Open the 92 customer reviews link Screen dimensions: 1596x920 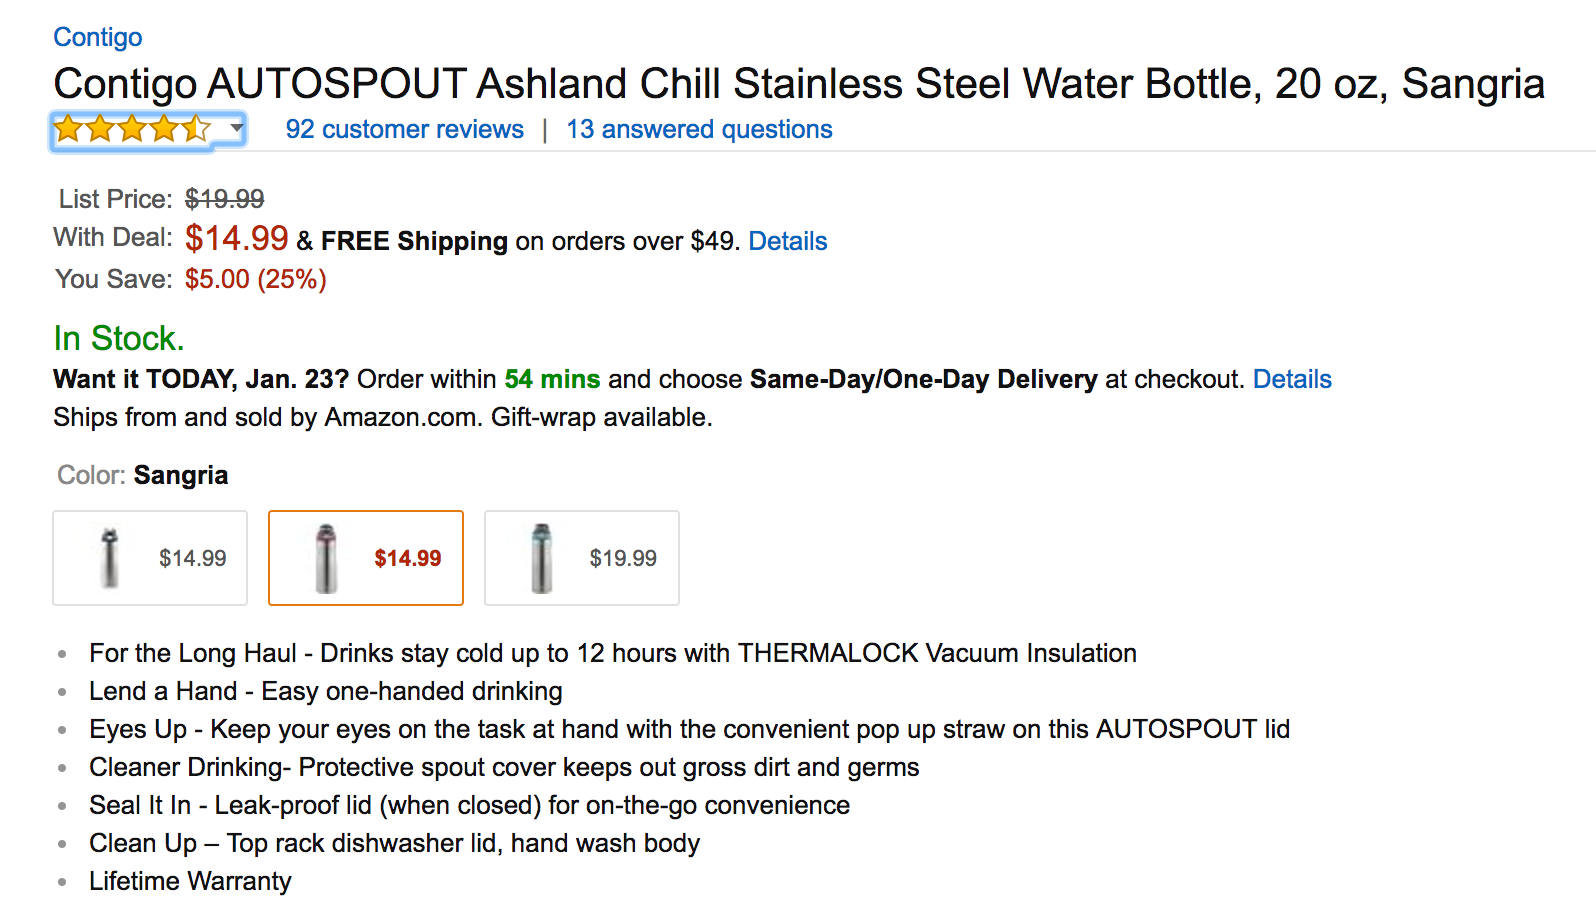404,129
